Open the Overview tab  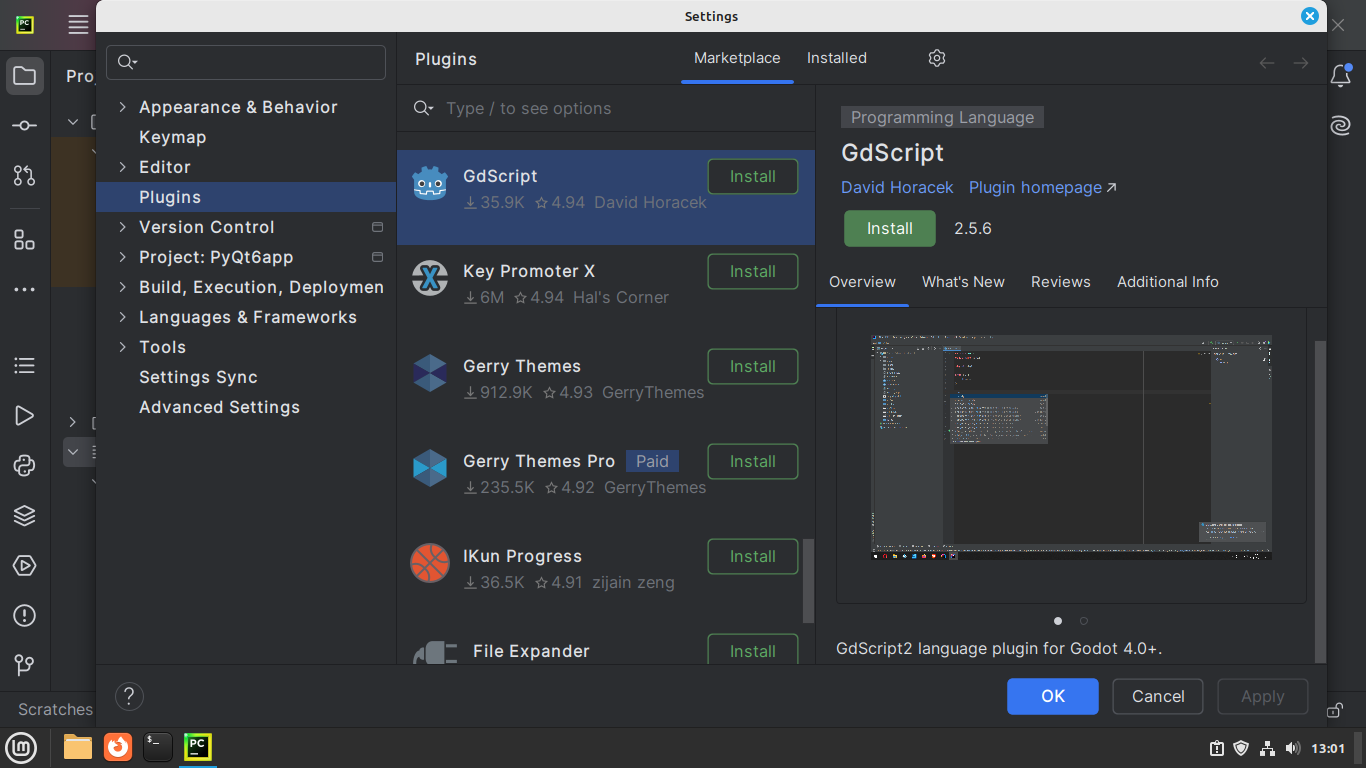[862, 282]
